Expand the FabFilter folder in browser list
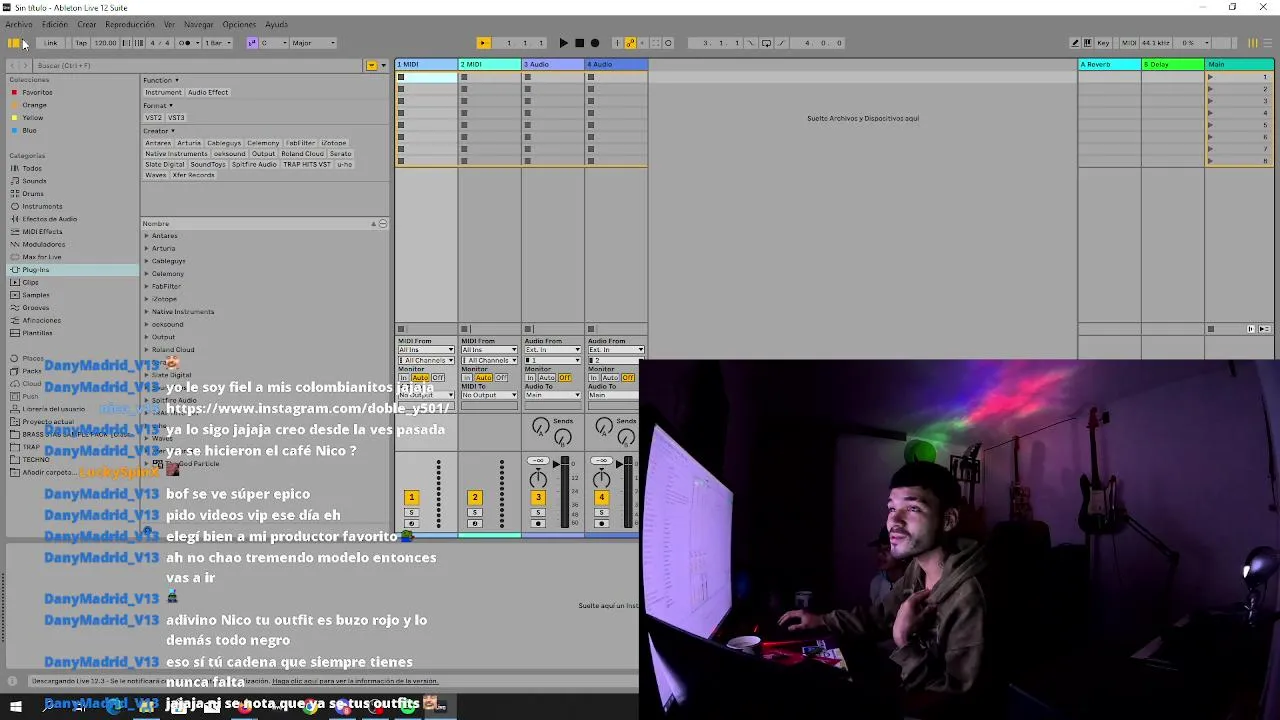This screenshot has width=1280, height=720. [146, 286]
